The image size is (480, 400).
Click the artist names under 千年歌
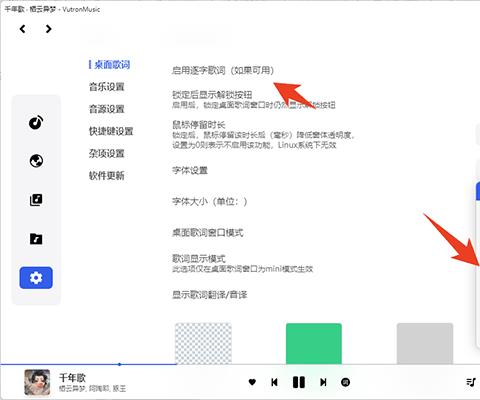click(92, 389)
